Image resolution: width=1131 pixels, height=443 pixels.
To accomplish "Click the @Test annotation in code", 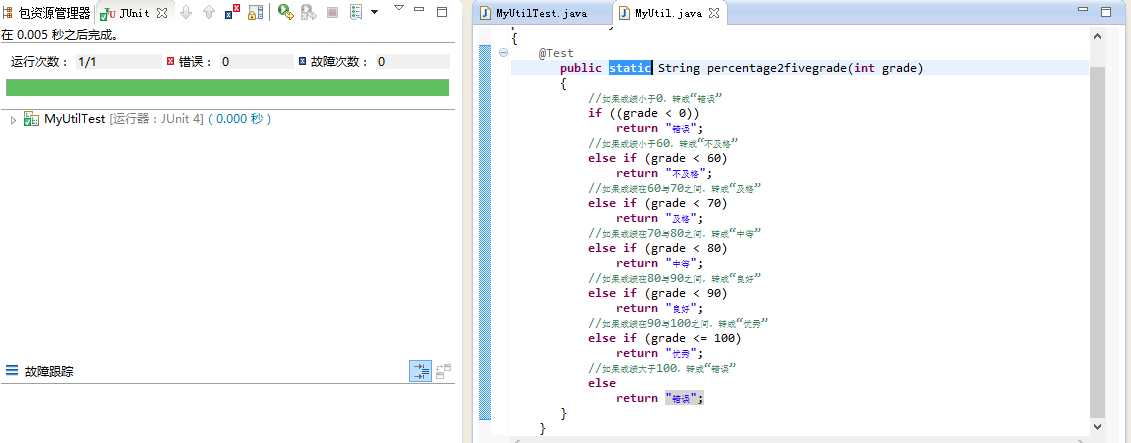I will point(556,53).
